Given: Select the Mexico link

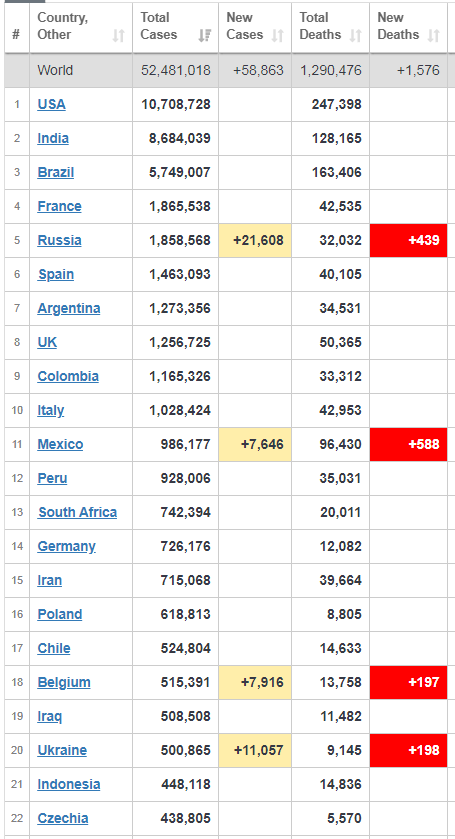Looking at the screenshot, I should point(60,444).
